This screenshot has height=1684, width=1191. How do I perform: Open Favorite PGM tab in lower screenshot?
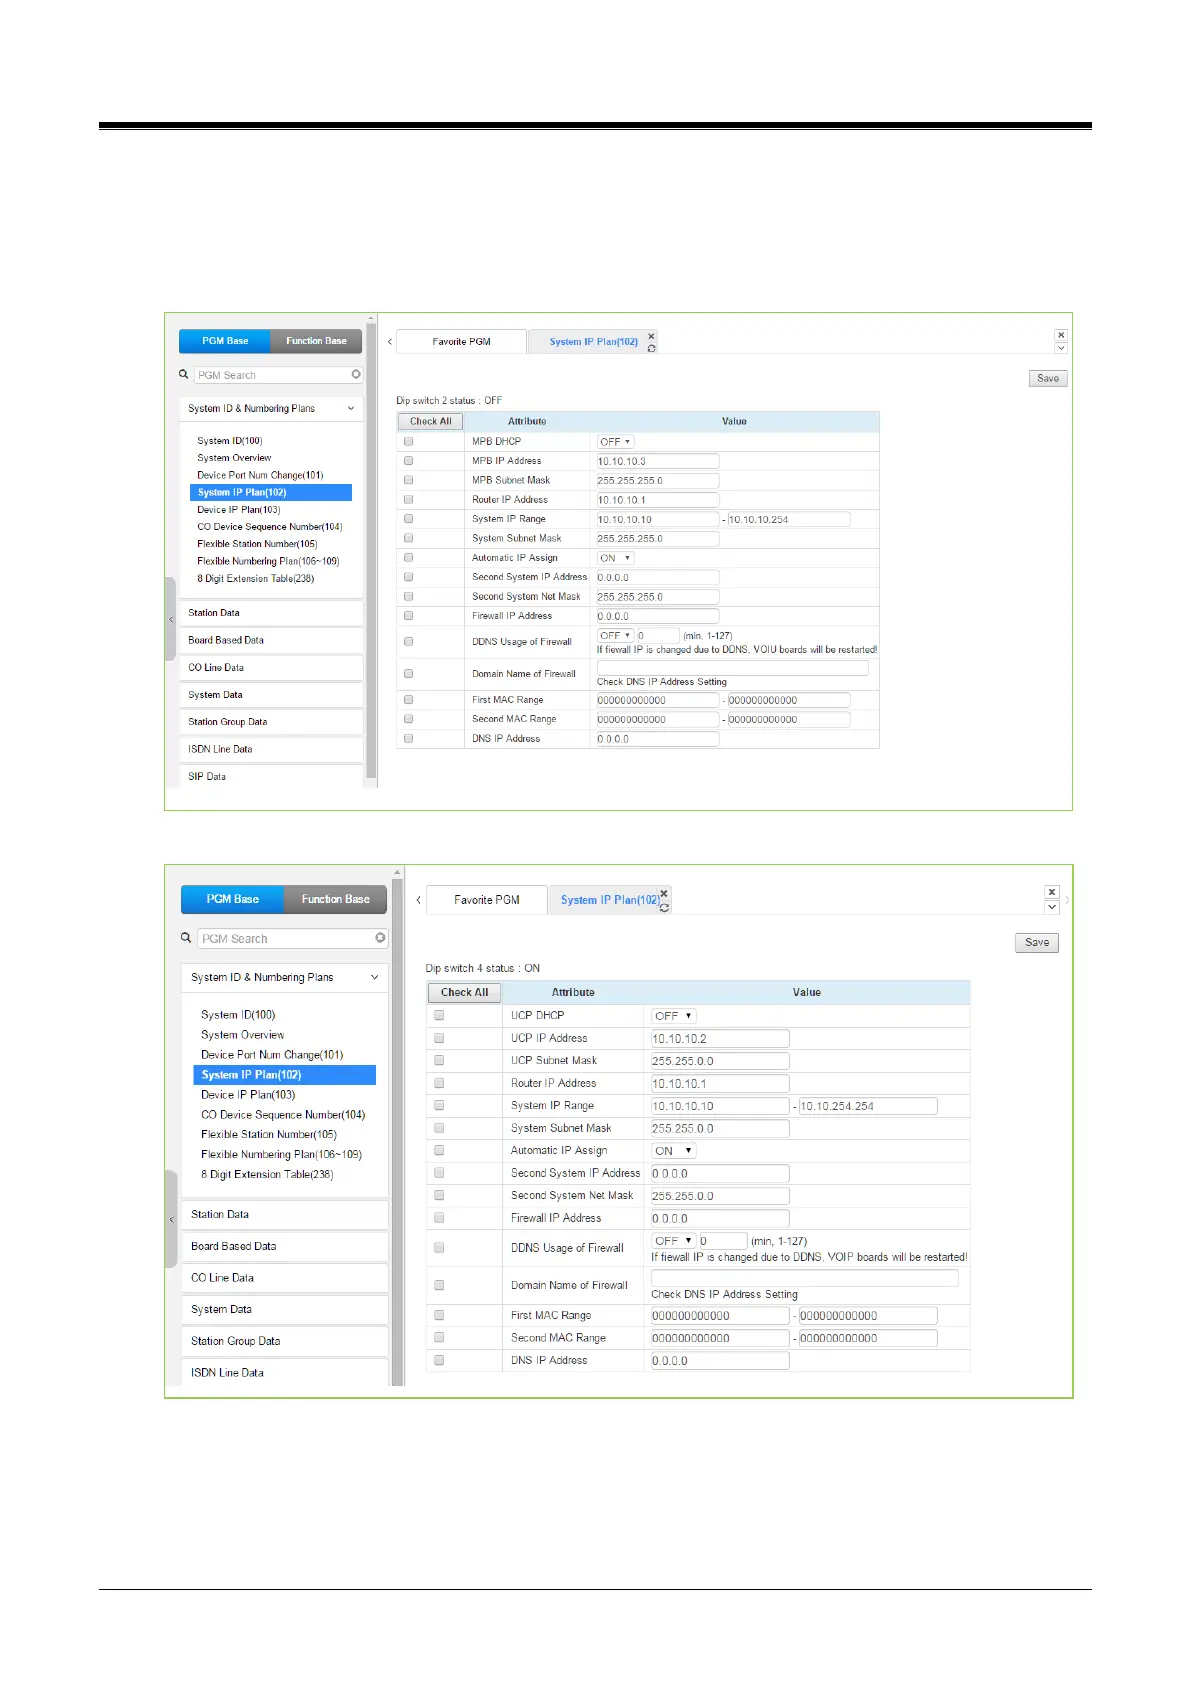(487, 900)
